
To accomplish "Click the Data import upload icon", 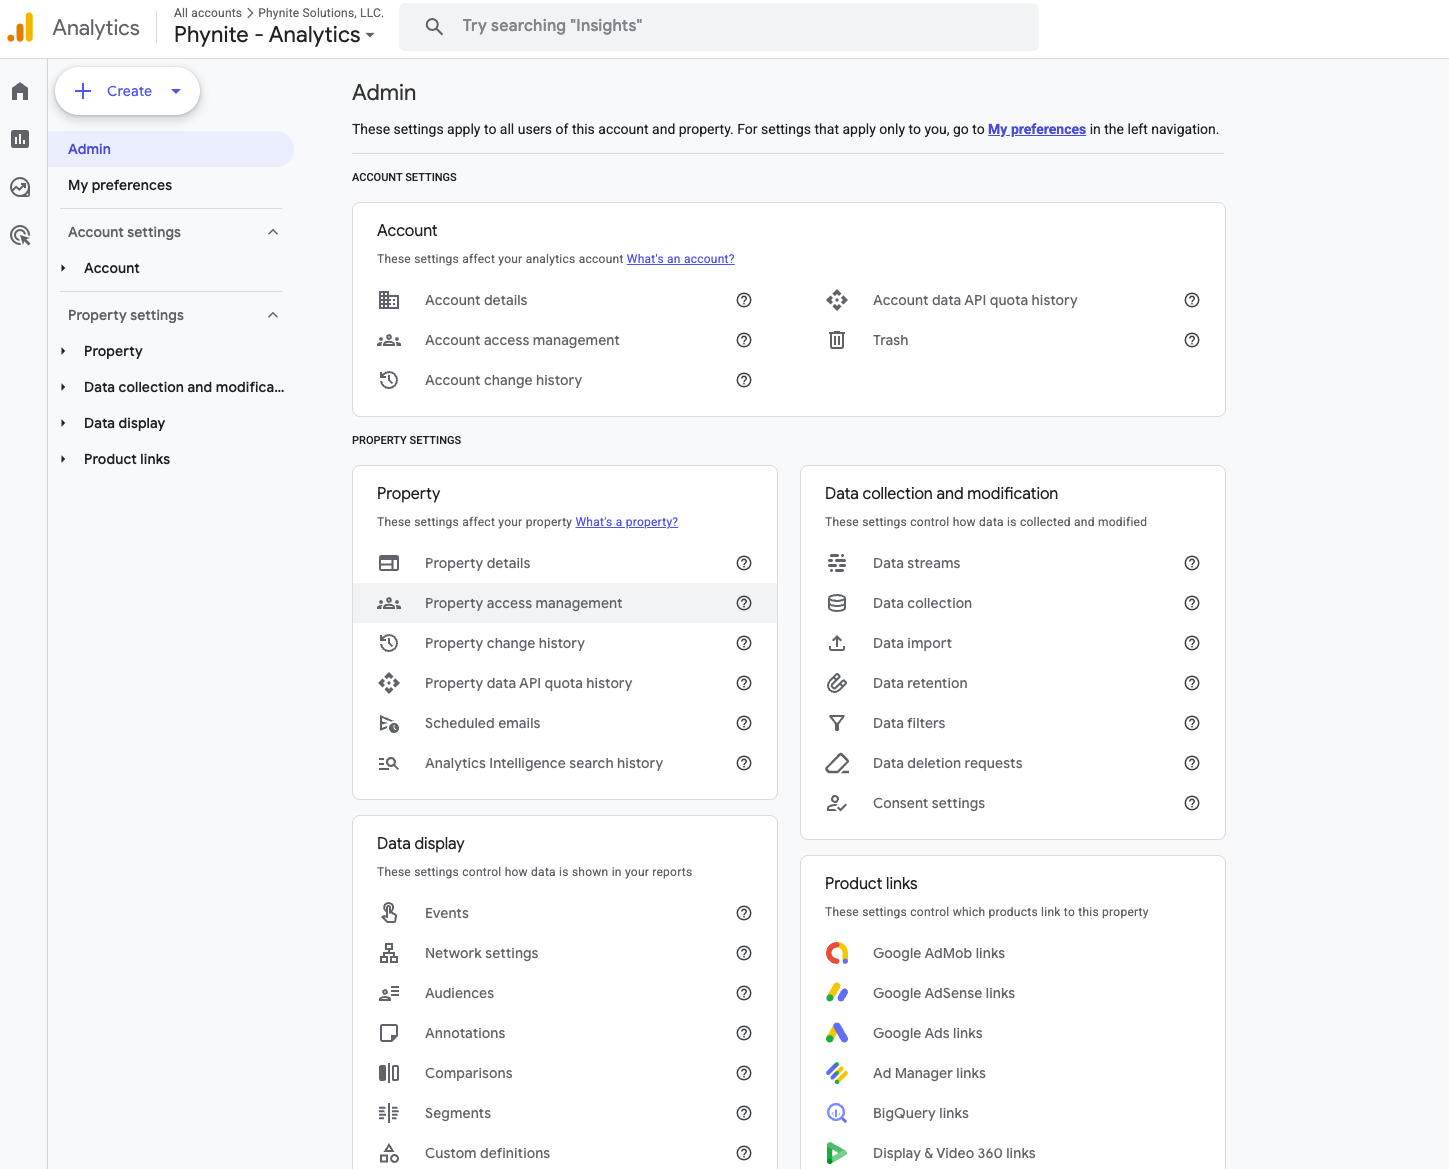I will 837,643.
